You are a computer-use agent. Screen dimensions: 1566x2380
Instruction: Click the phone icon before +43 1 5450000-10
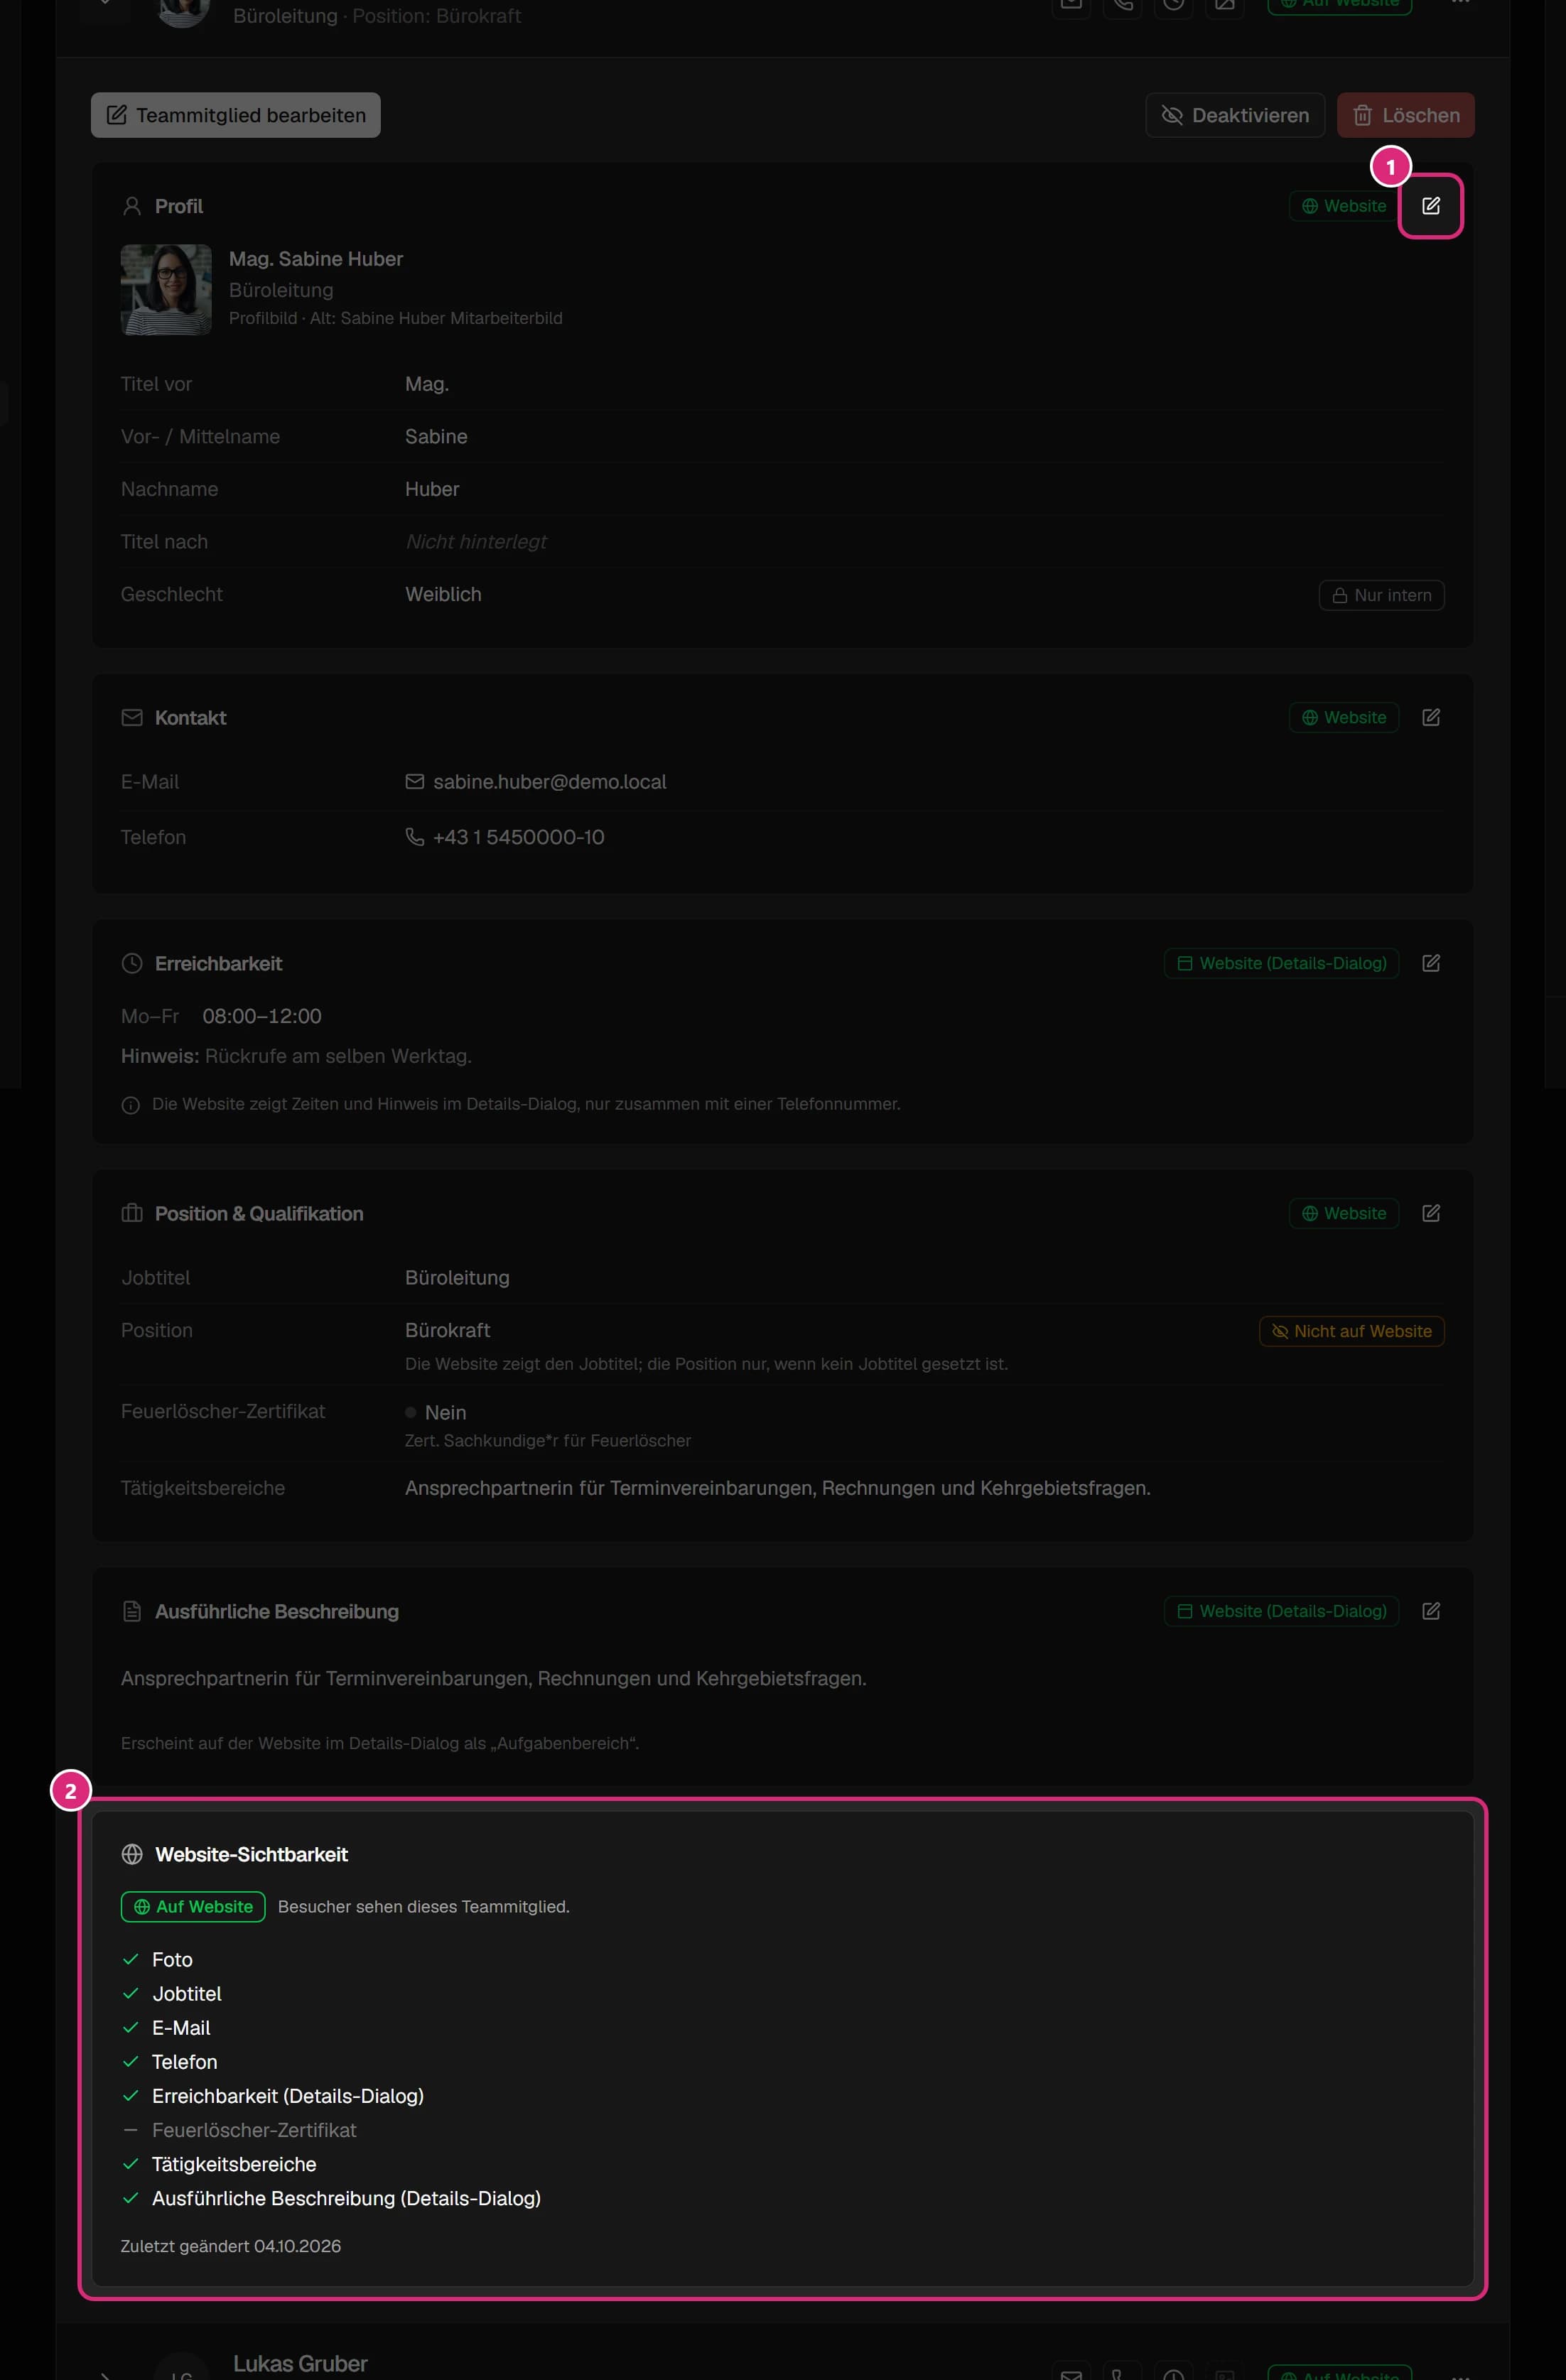414,837
